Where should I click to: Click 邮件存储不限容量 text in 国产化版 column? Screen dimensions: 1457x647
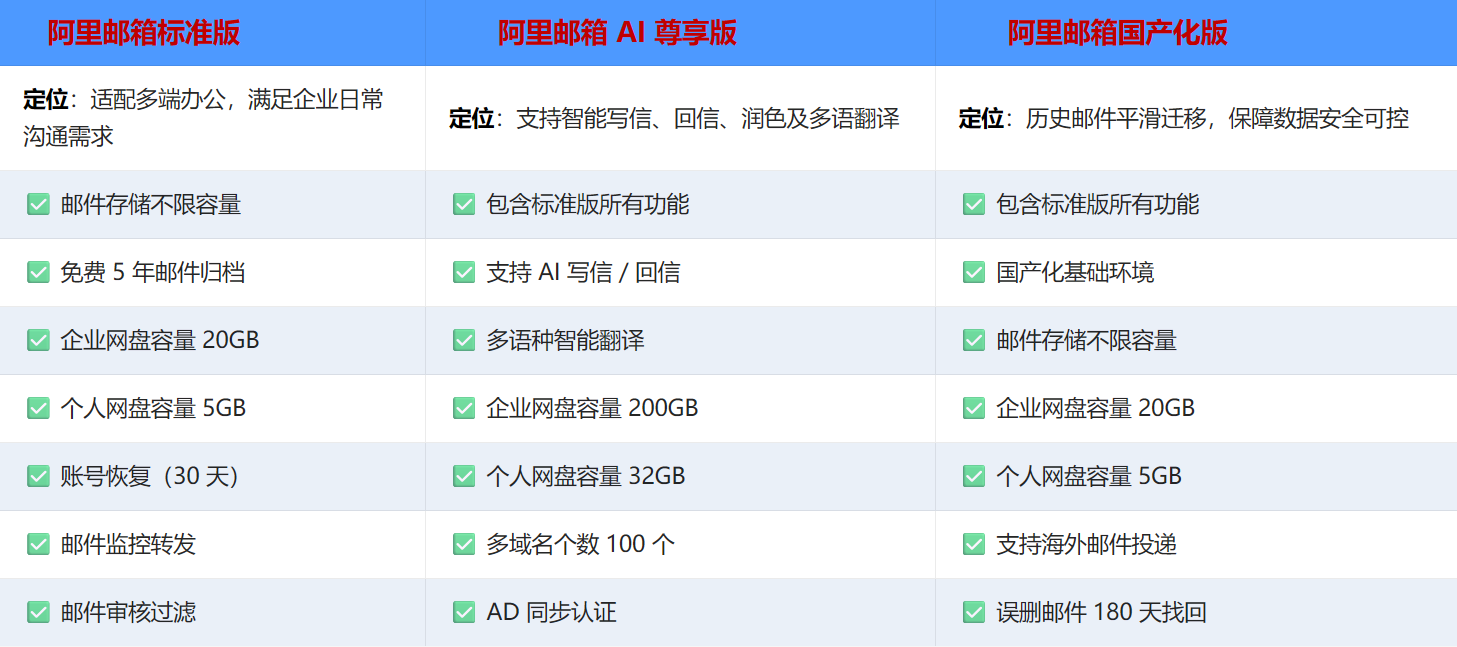pyautogui.click(x=1086, y=340)
